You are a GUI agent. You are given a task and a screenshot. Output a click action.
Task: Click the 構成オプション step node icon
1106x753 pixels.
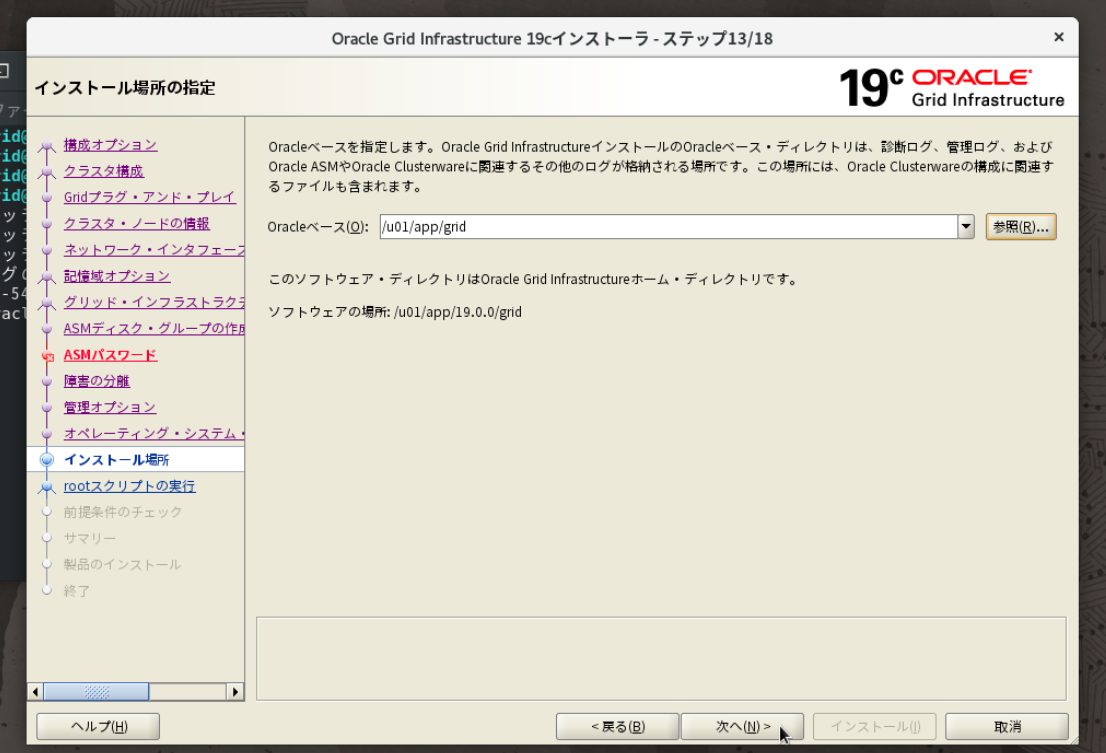coord(47,146)
